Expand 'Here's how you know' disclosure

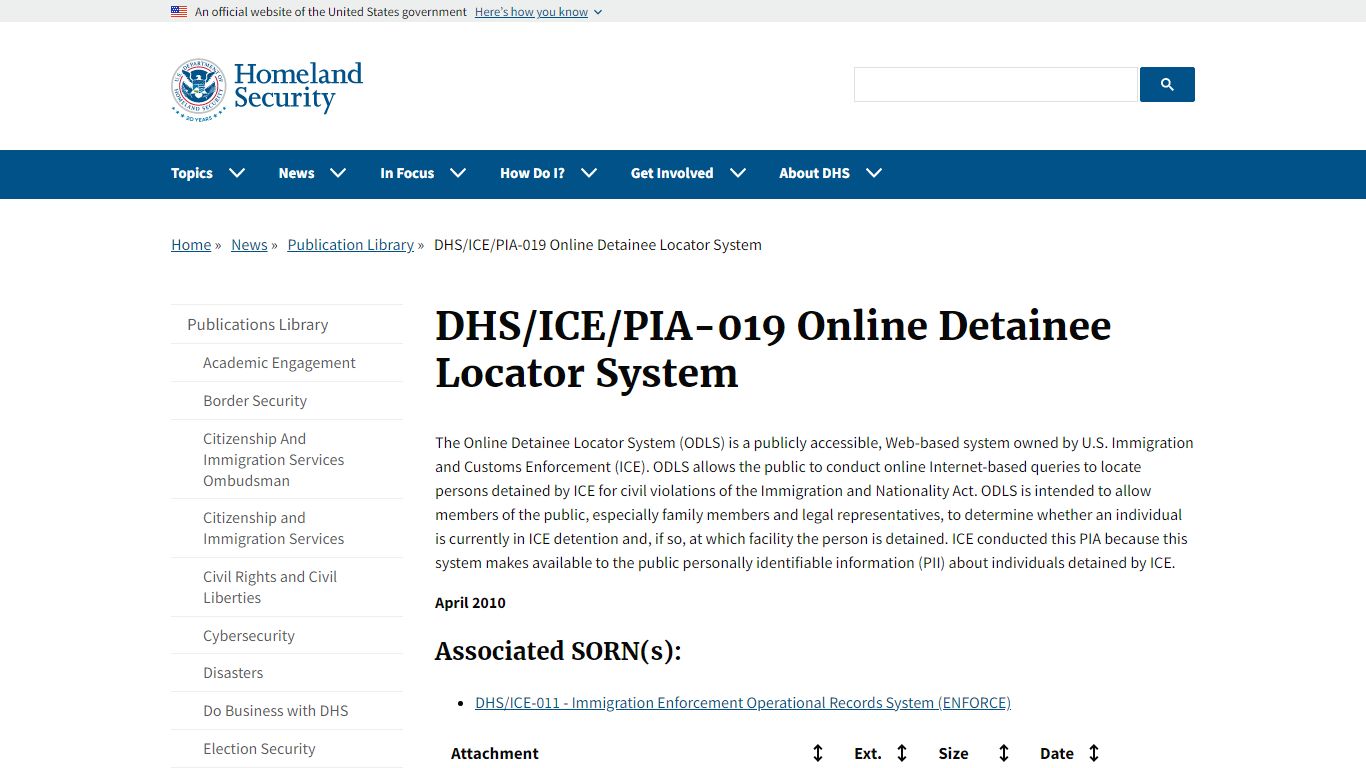click(538, 12)
